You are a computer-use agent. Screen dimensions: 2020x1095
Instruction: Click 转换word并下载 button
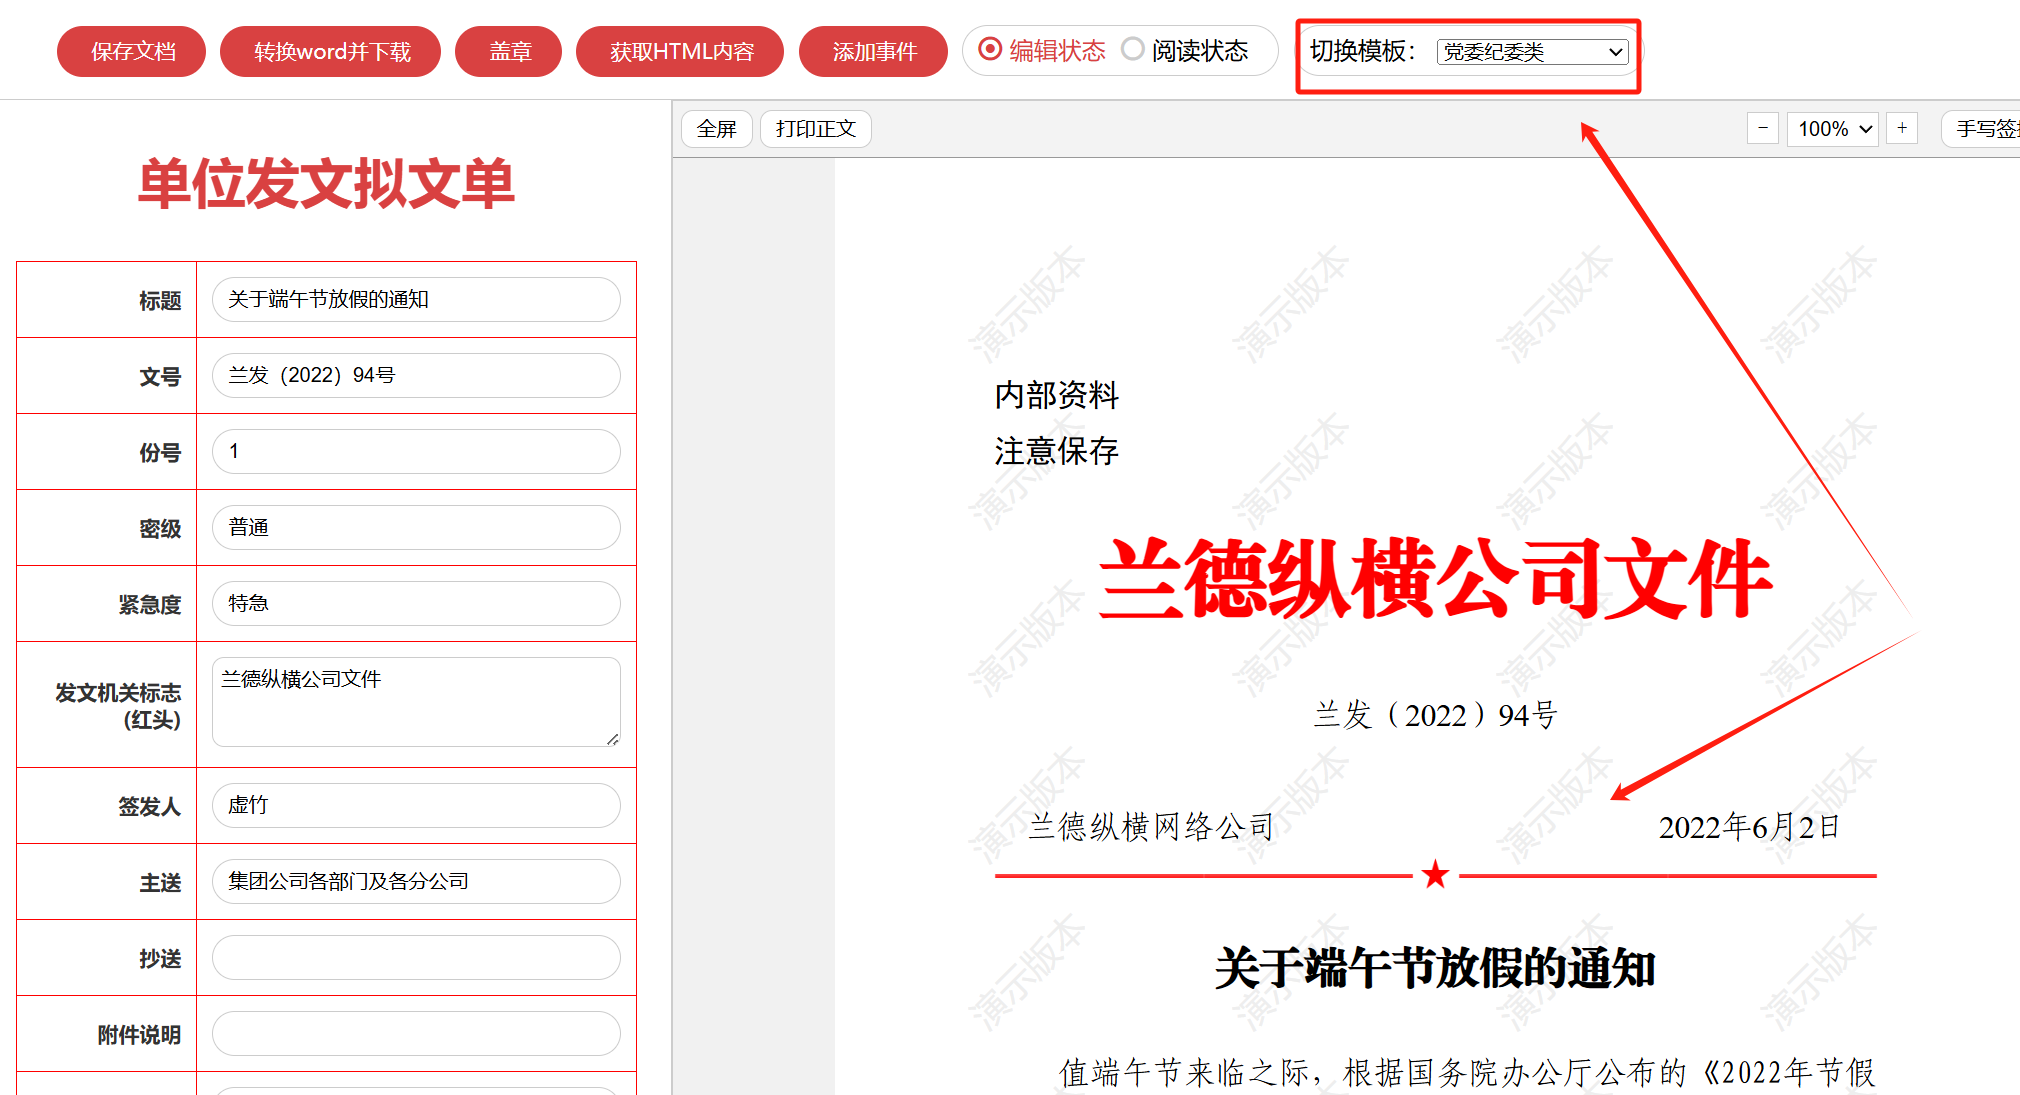pyautogui.click(x=331, y=52)
